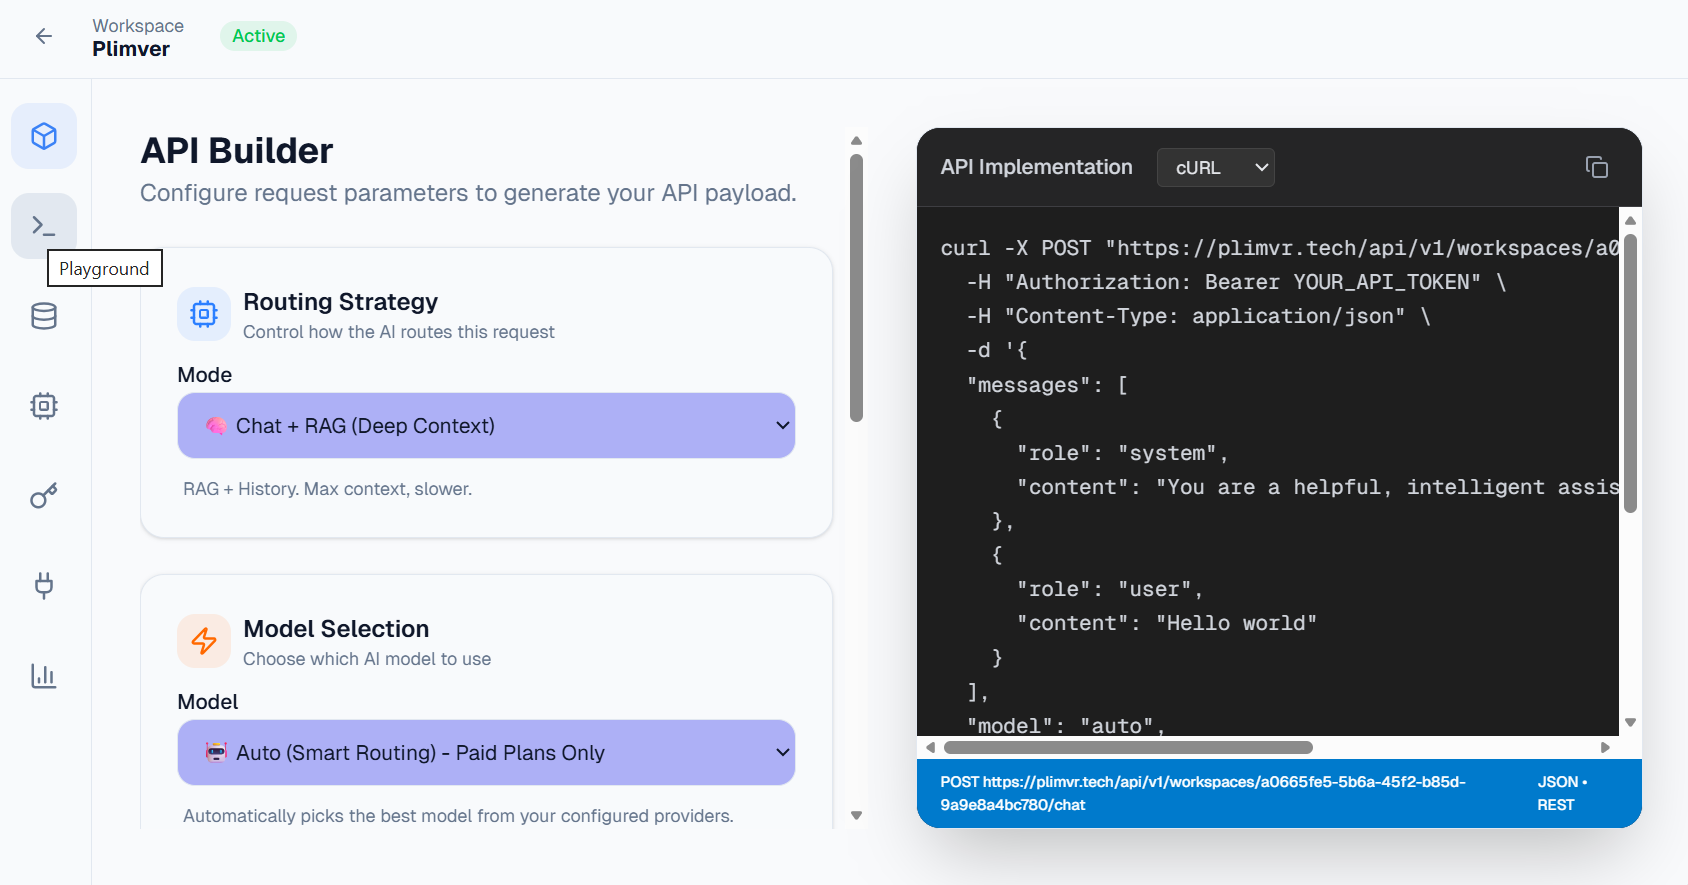
Task: Change code language from cURL dropdown
Action: tap(1216, 168)
